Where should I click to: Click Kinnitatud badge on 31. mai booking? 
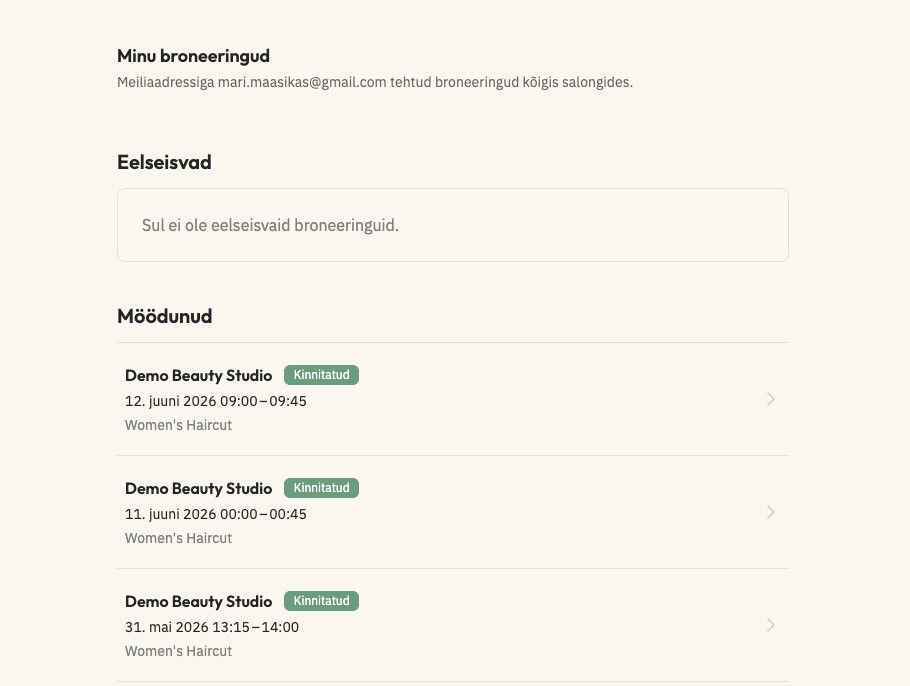coord(322,601)
